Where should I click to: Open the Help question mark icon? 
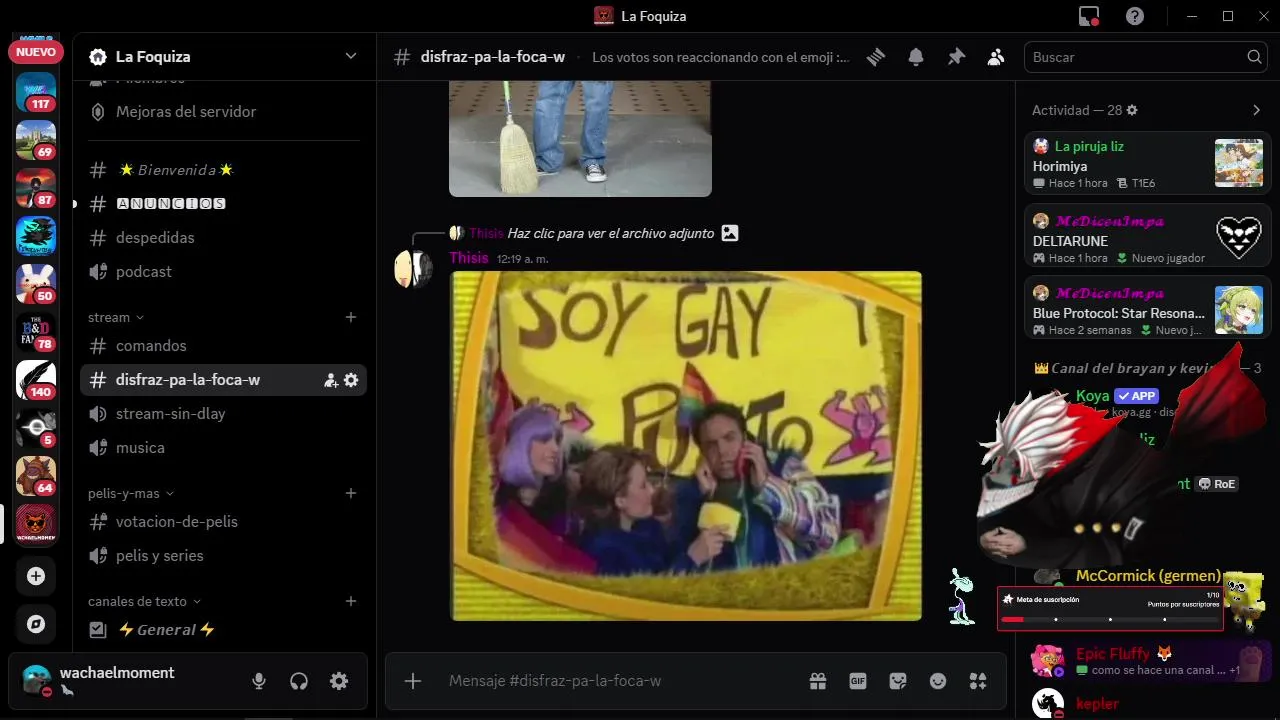(x=1135, y=16)
